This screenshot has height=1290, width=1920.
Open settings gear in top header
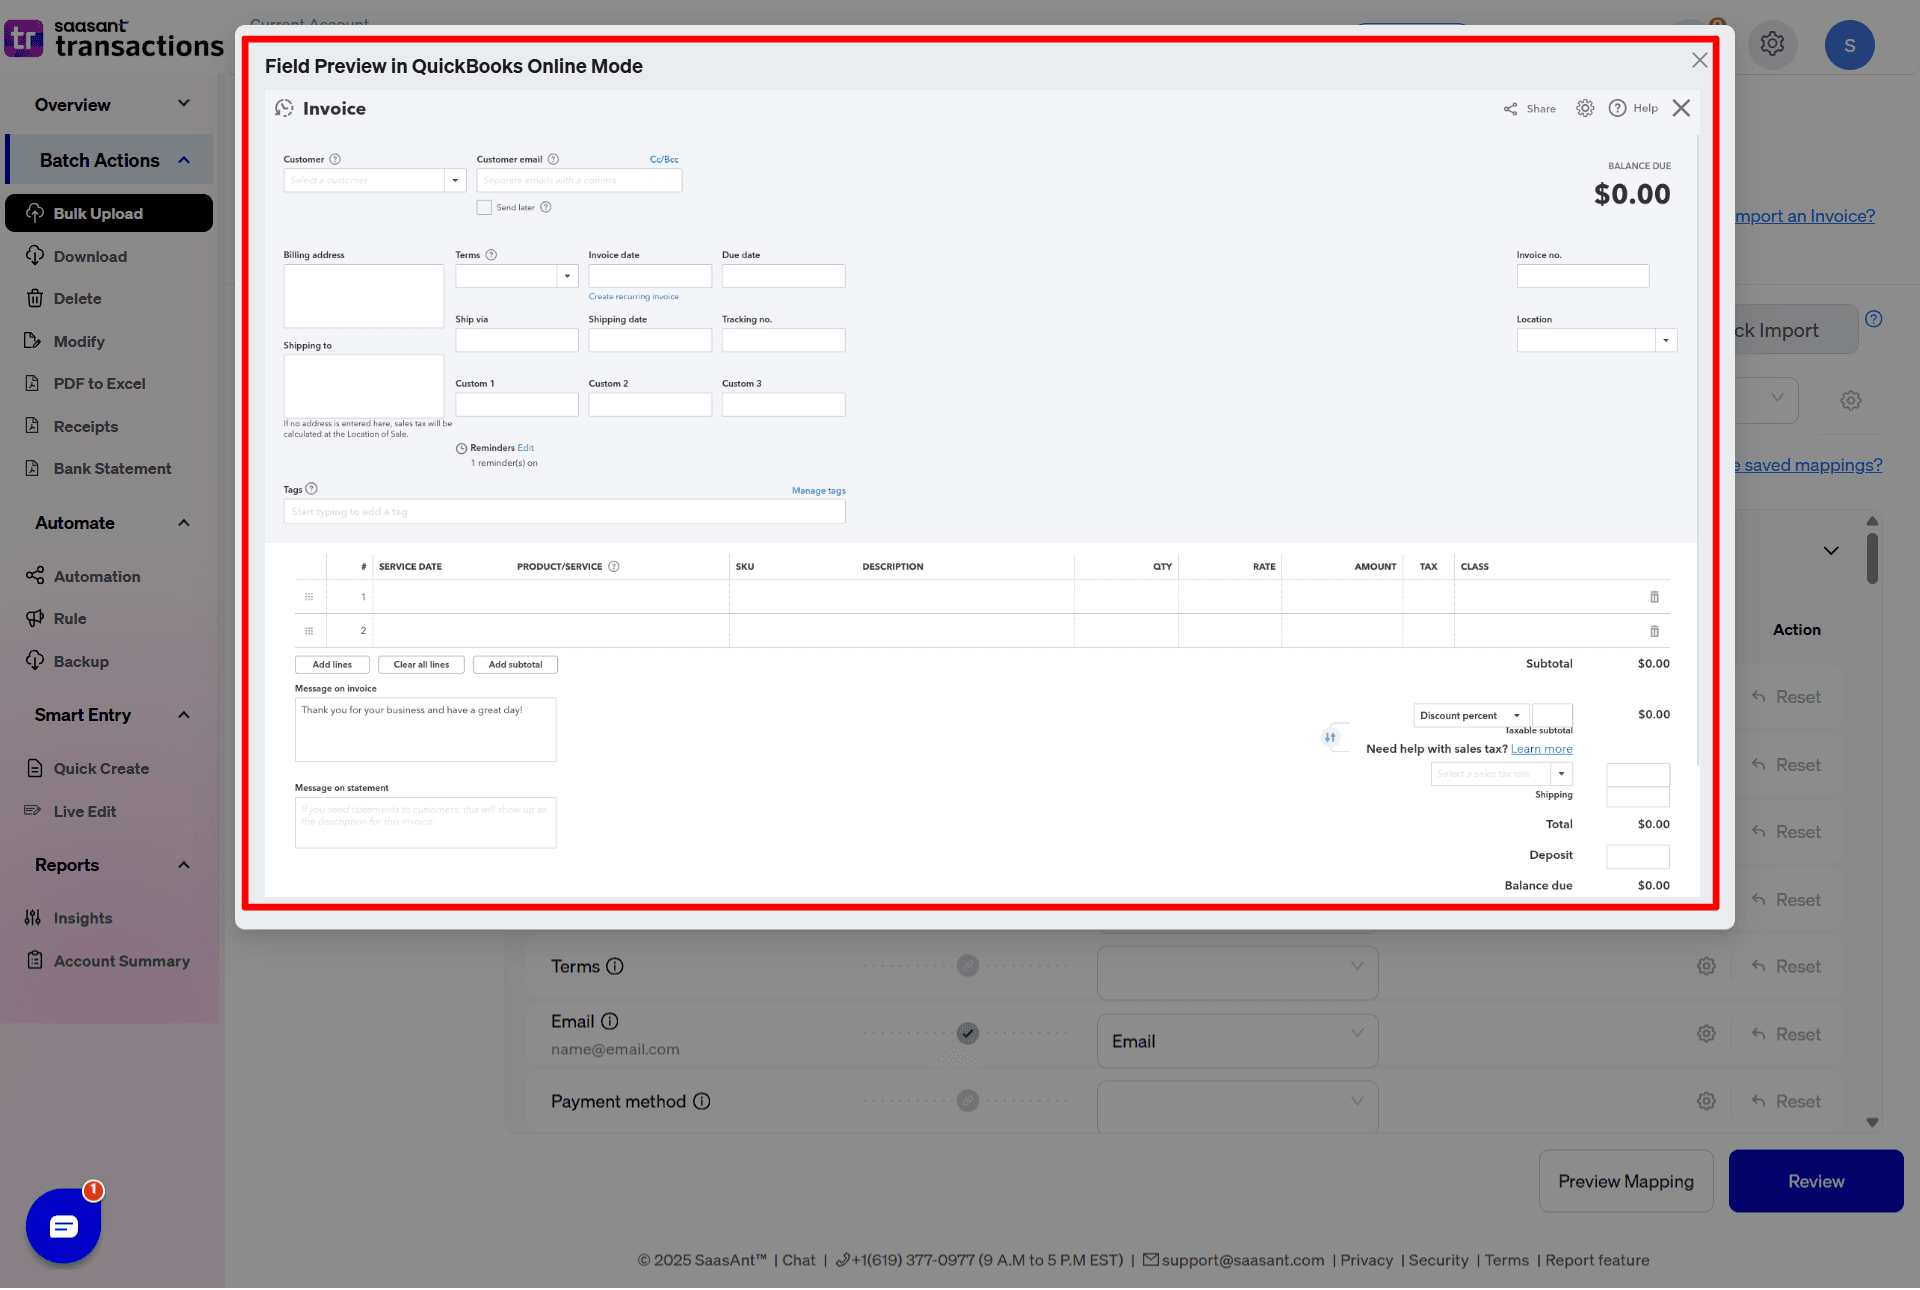pos(1772,44)
